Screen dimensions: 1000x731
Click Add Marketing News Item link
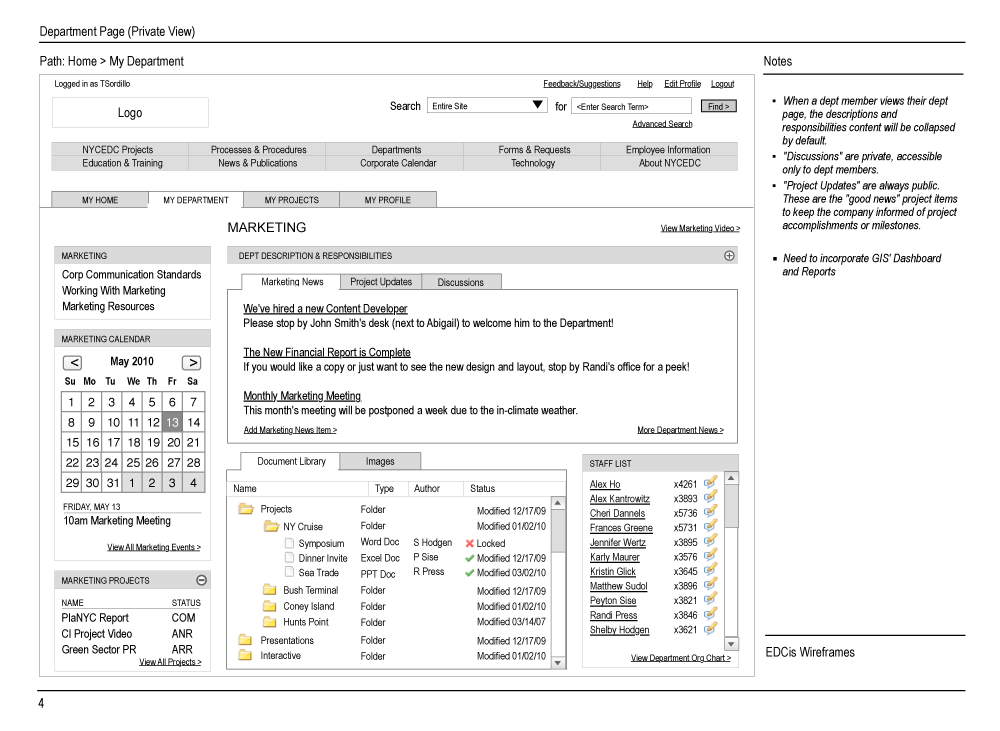288,429
